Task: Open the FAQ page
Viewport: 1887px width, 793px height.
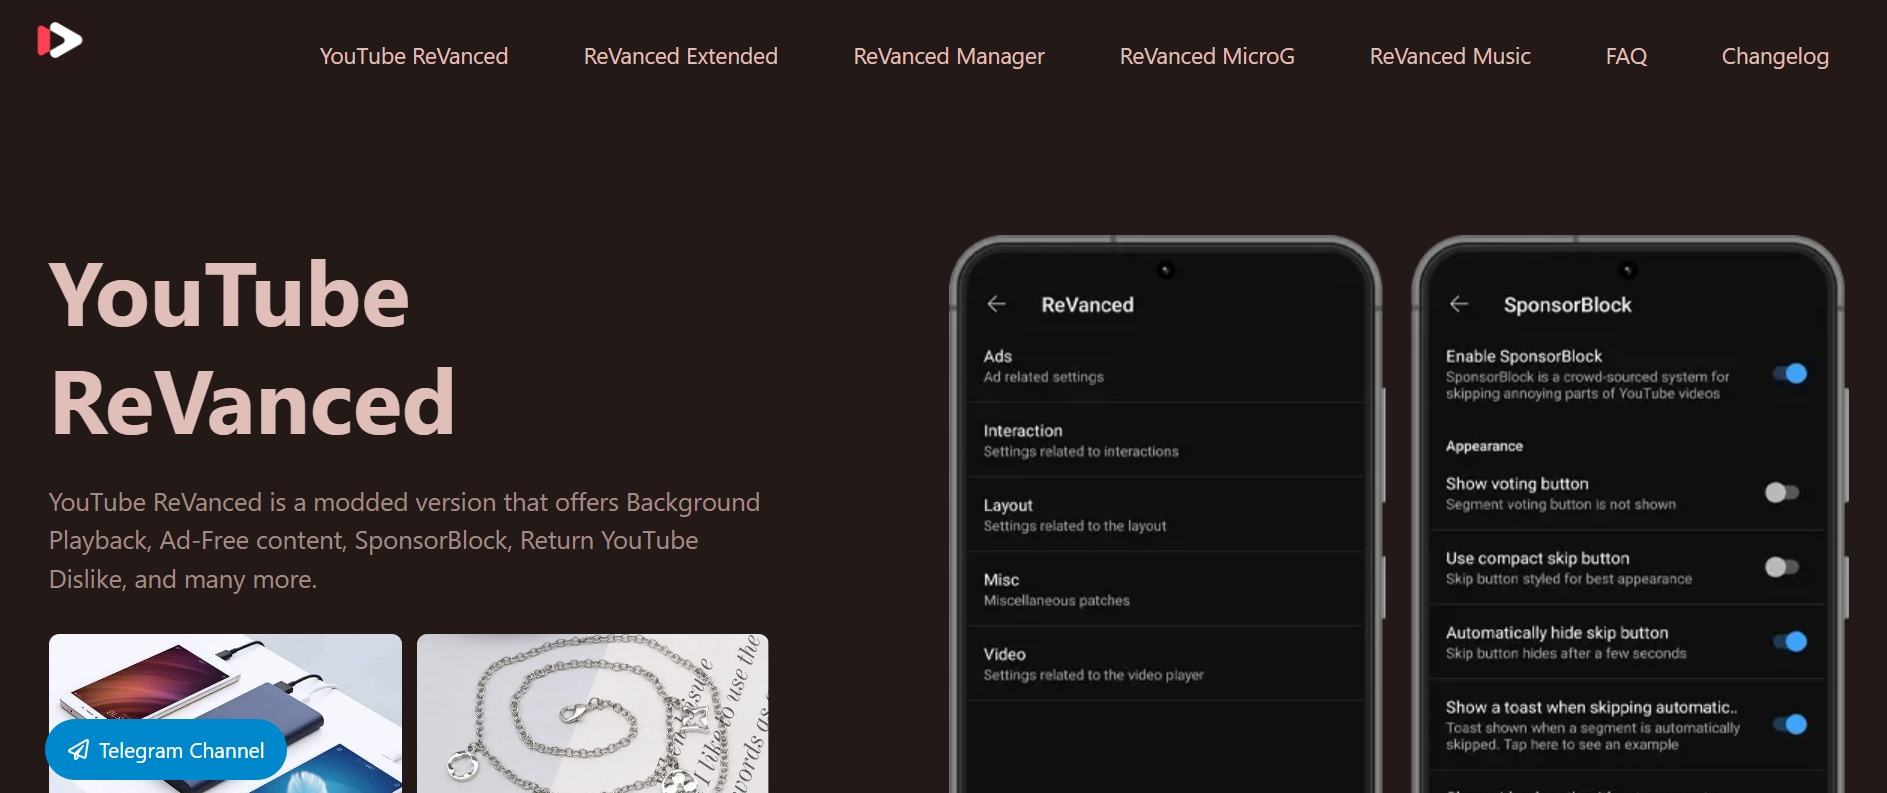Action: pyautogui.click(x=1626, y=56)
